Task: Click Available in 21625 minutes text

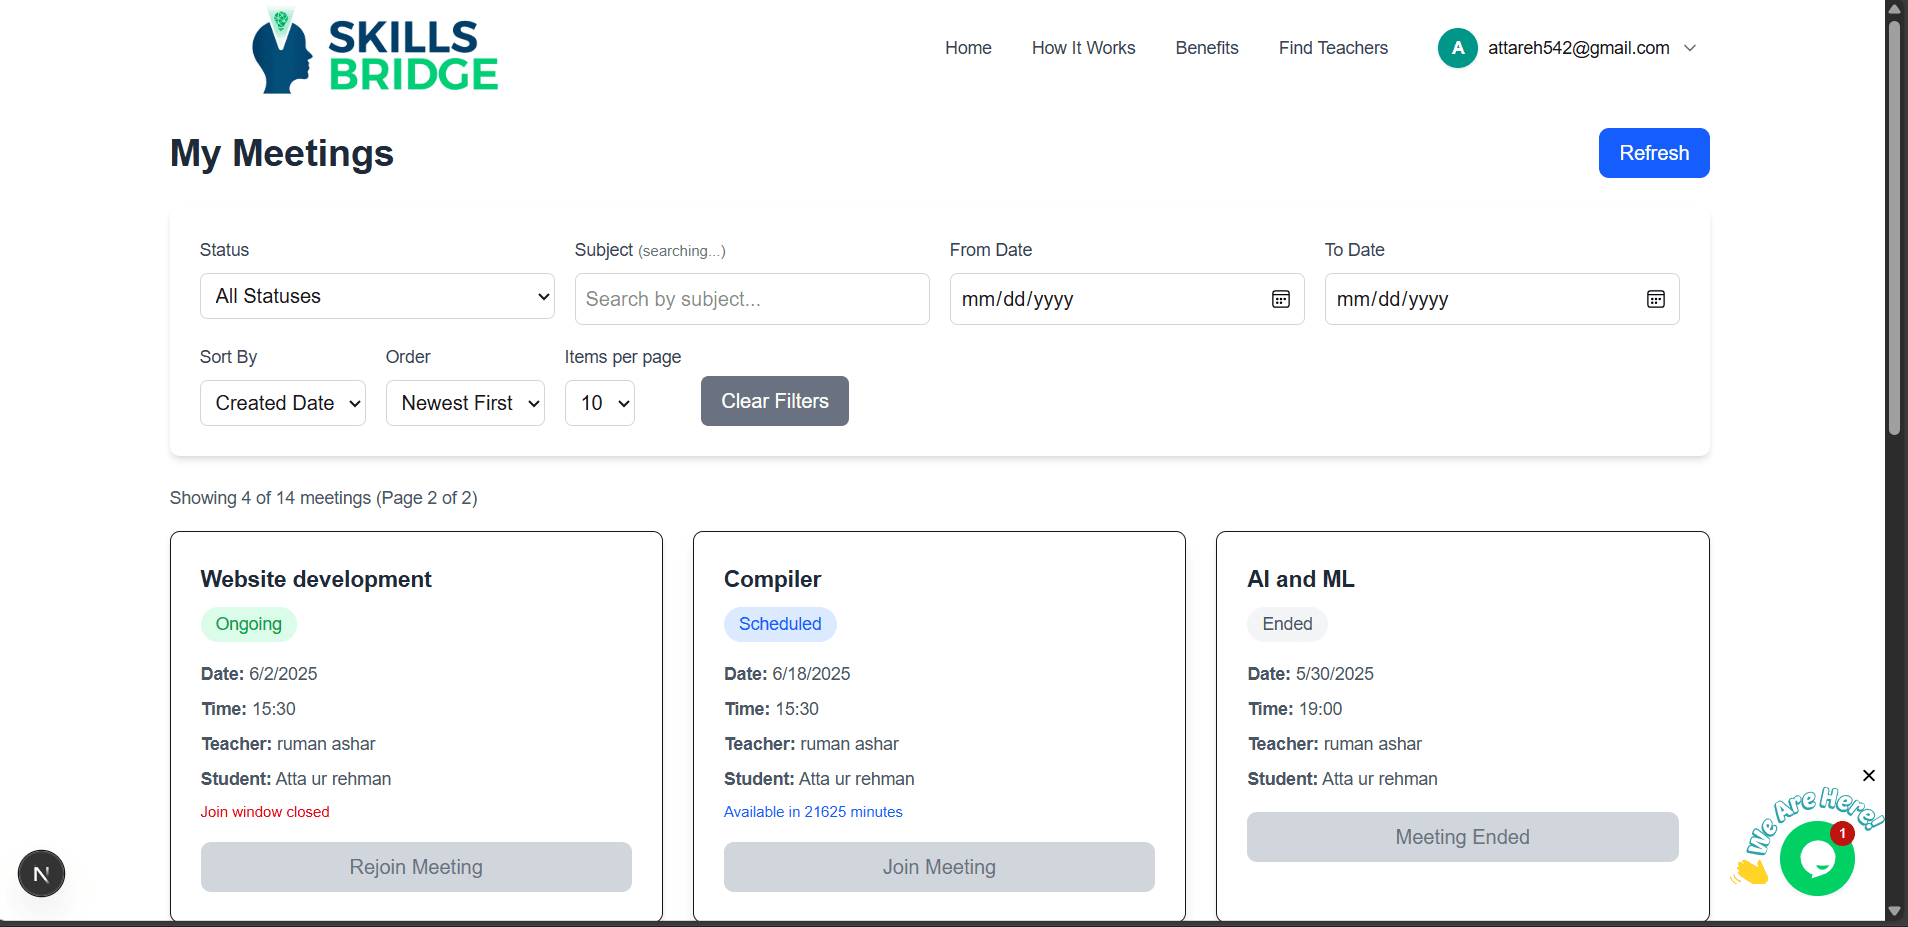Action: click(x=813, y=812)
